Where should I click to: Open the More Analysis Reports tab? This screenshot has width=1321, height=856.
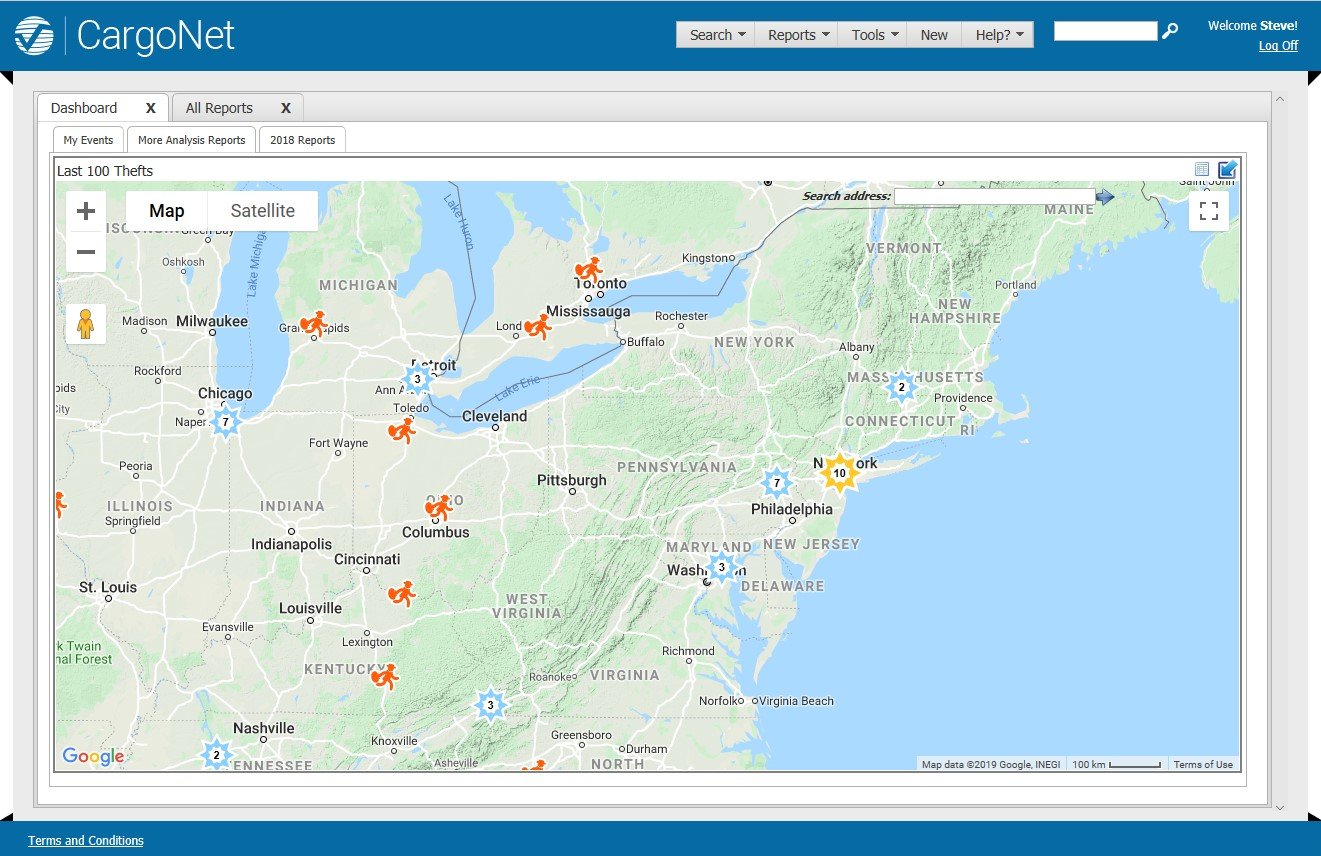tap(191, 140)
